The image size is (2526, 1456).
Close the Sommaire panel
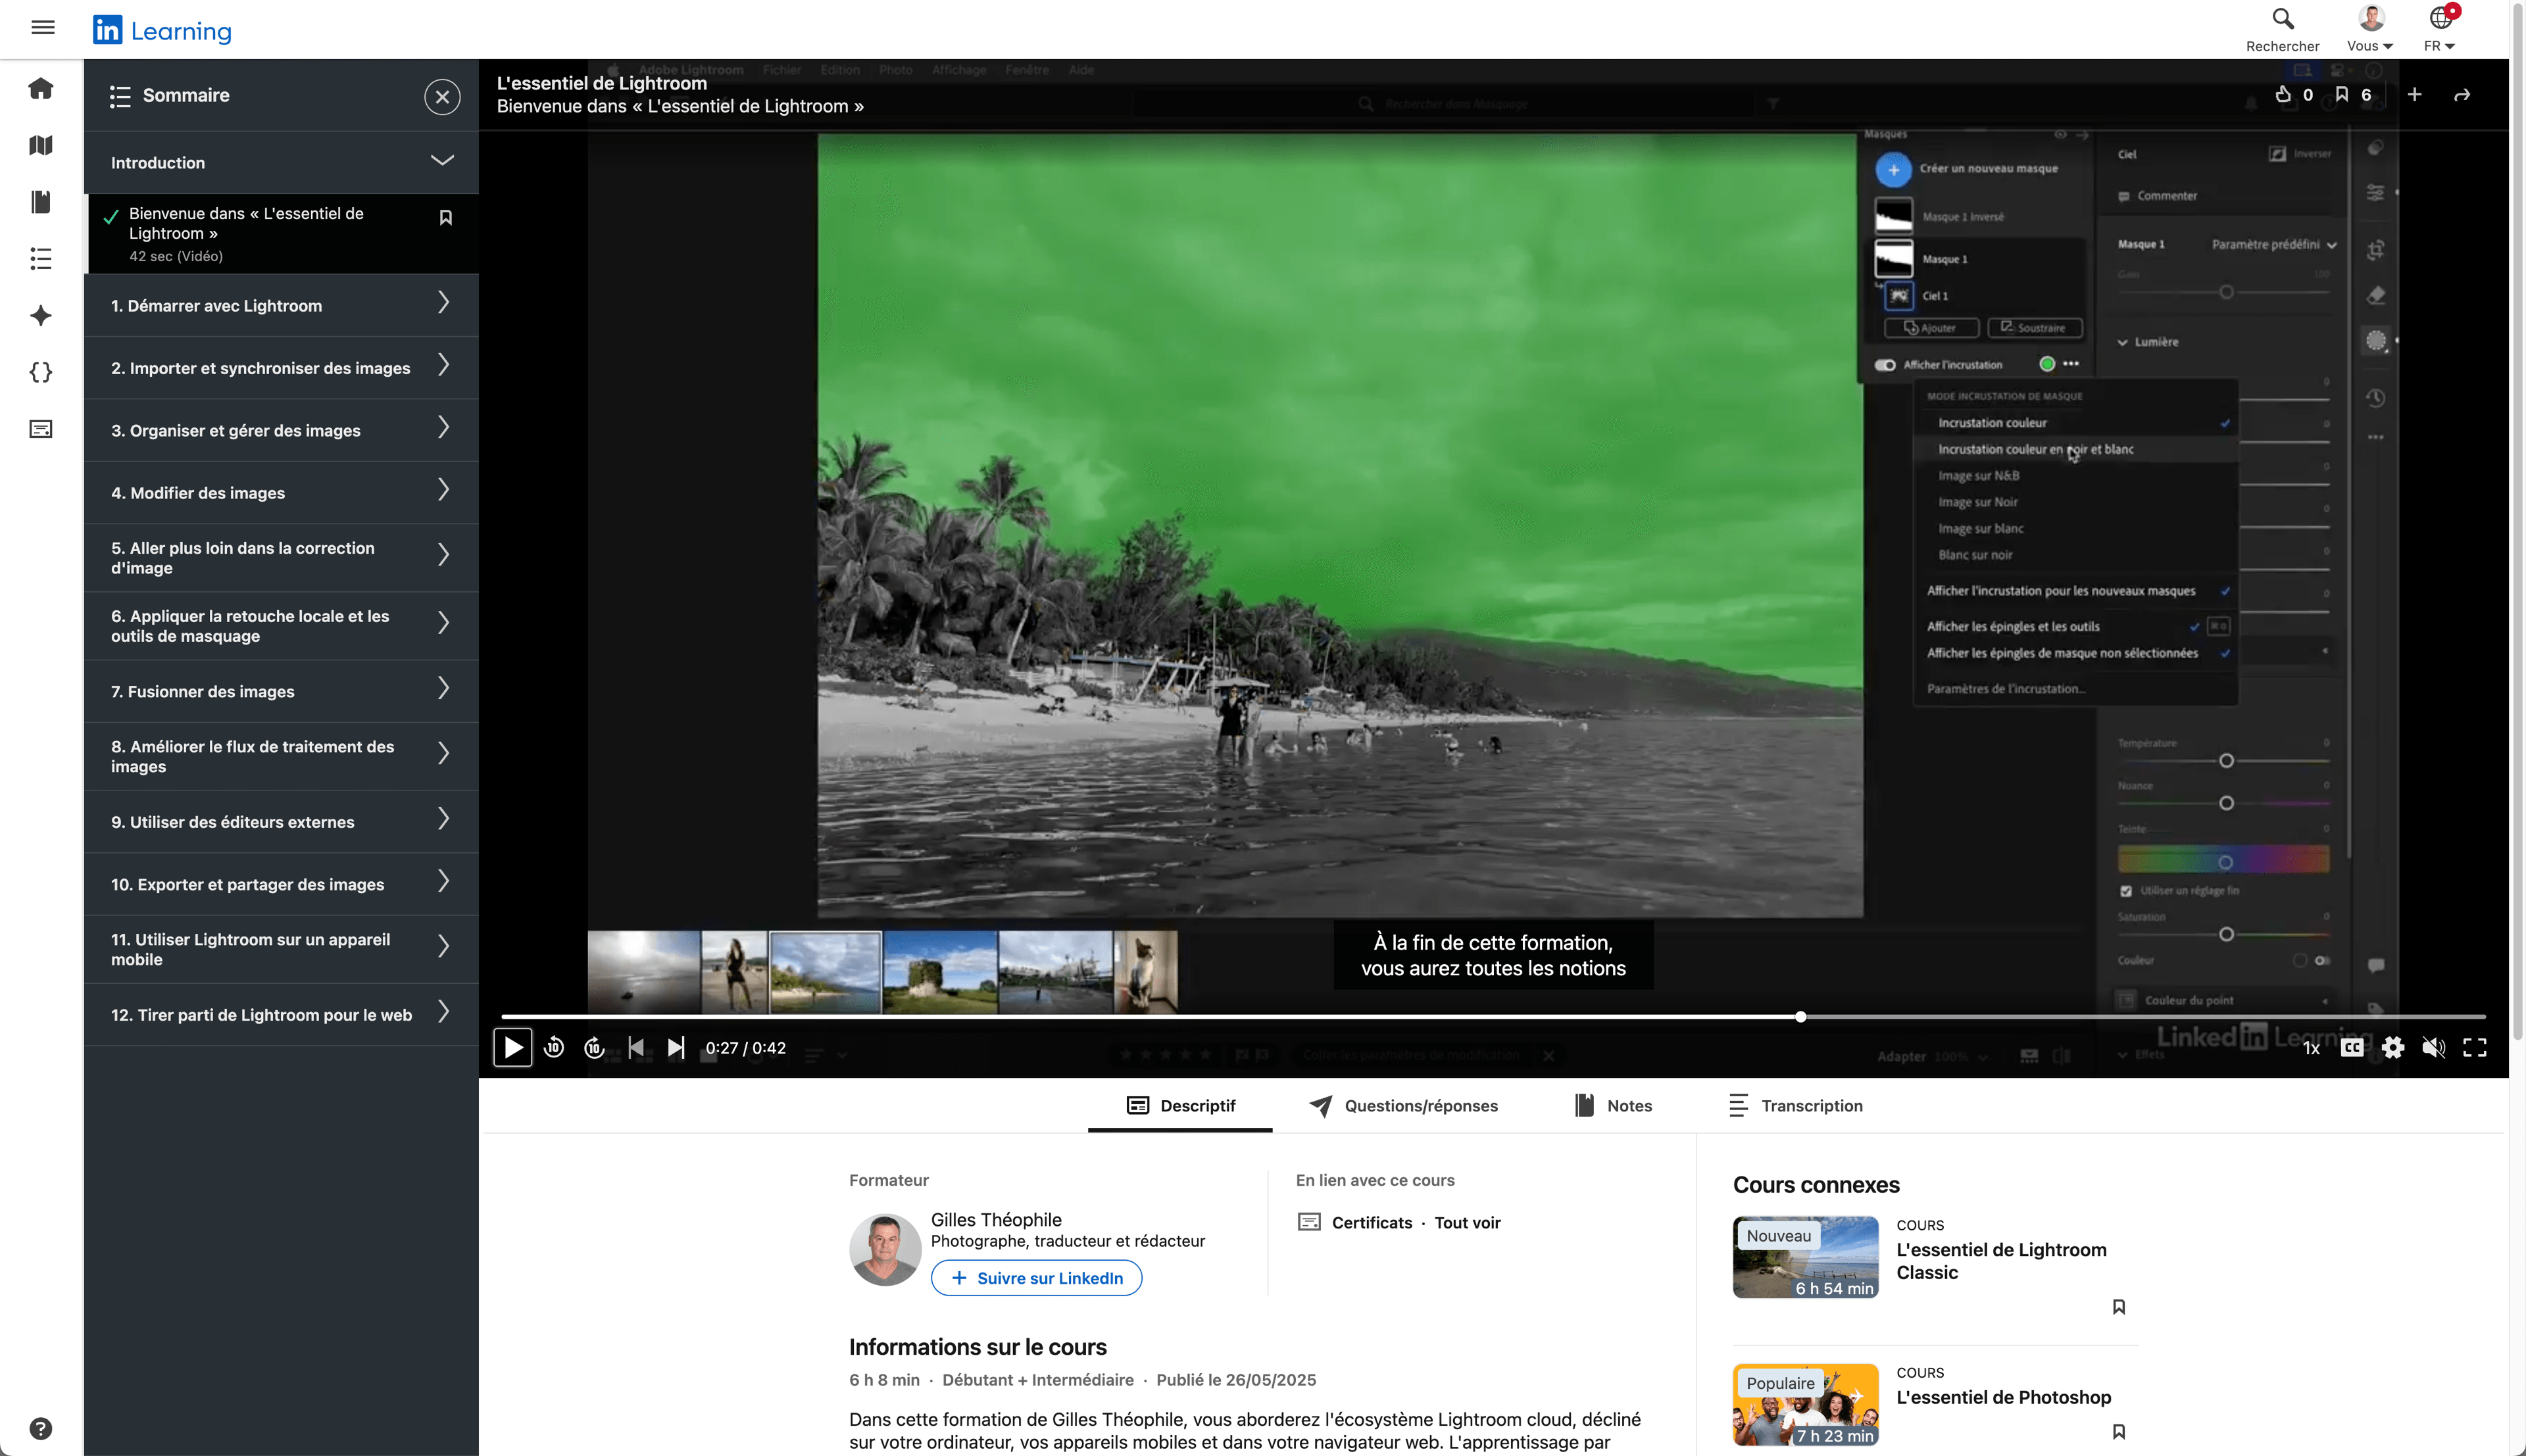tap(442, 97)
